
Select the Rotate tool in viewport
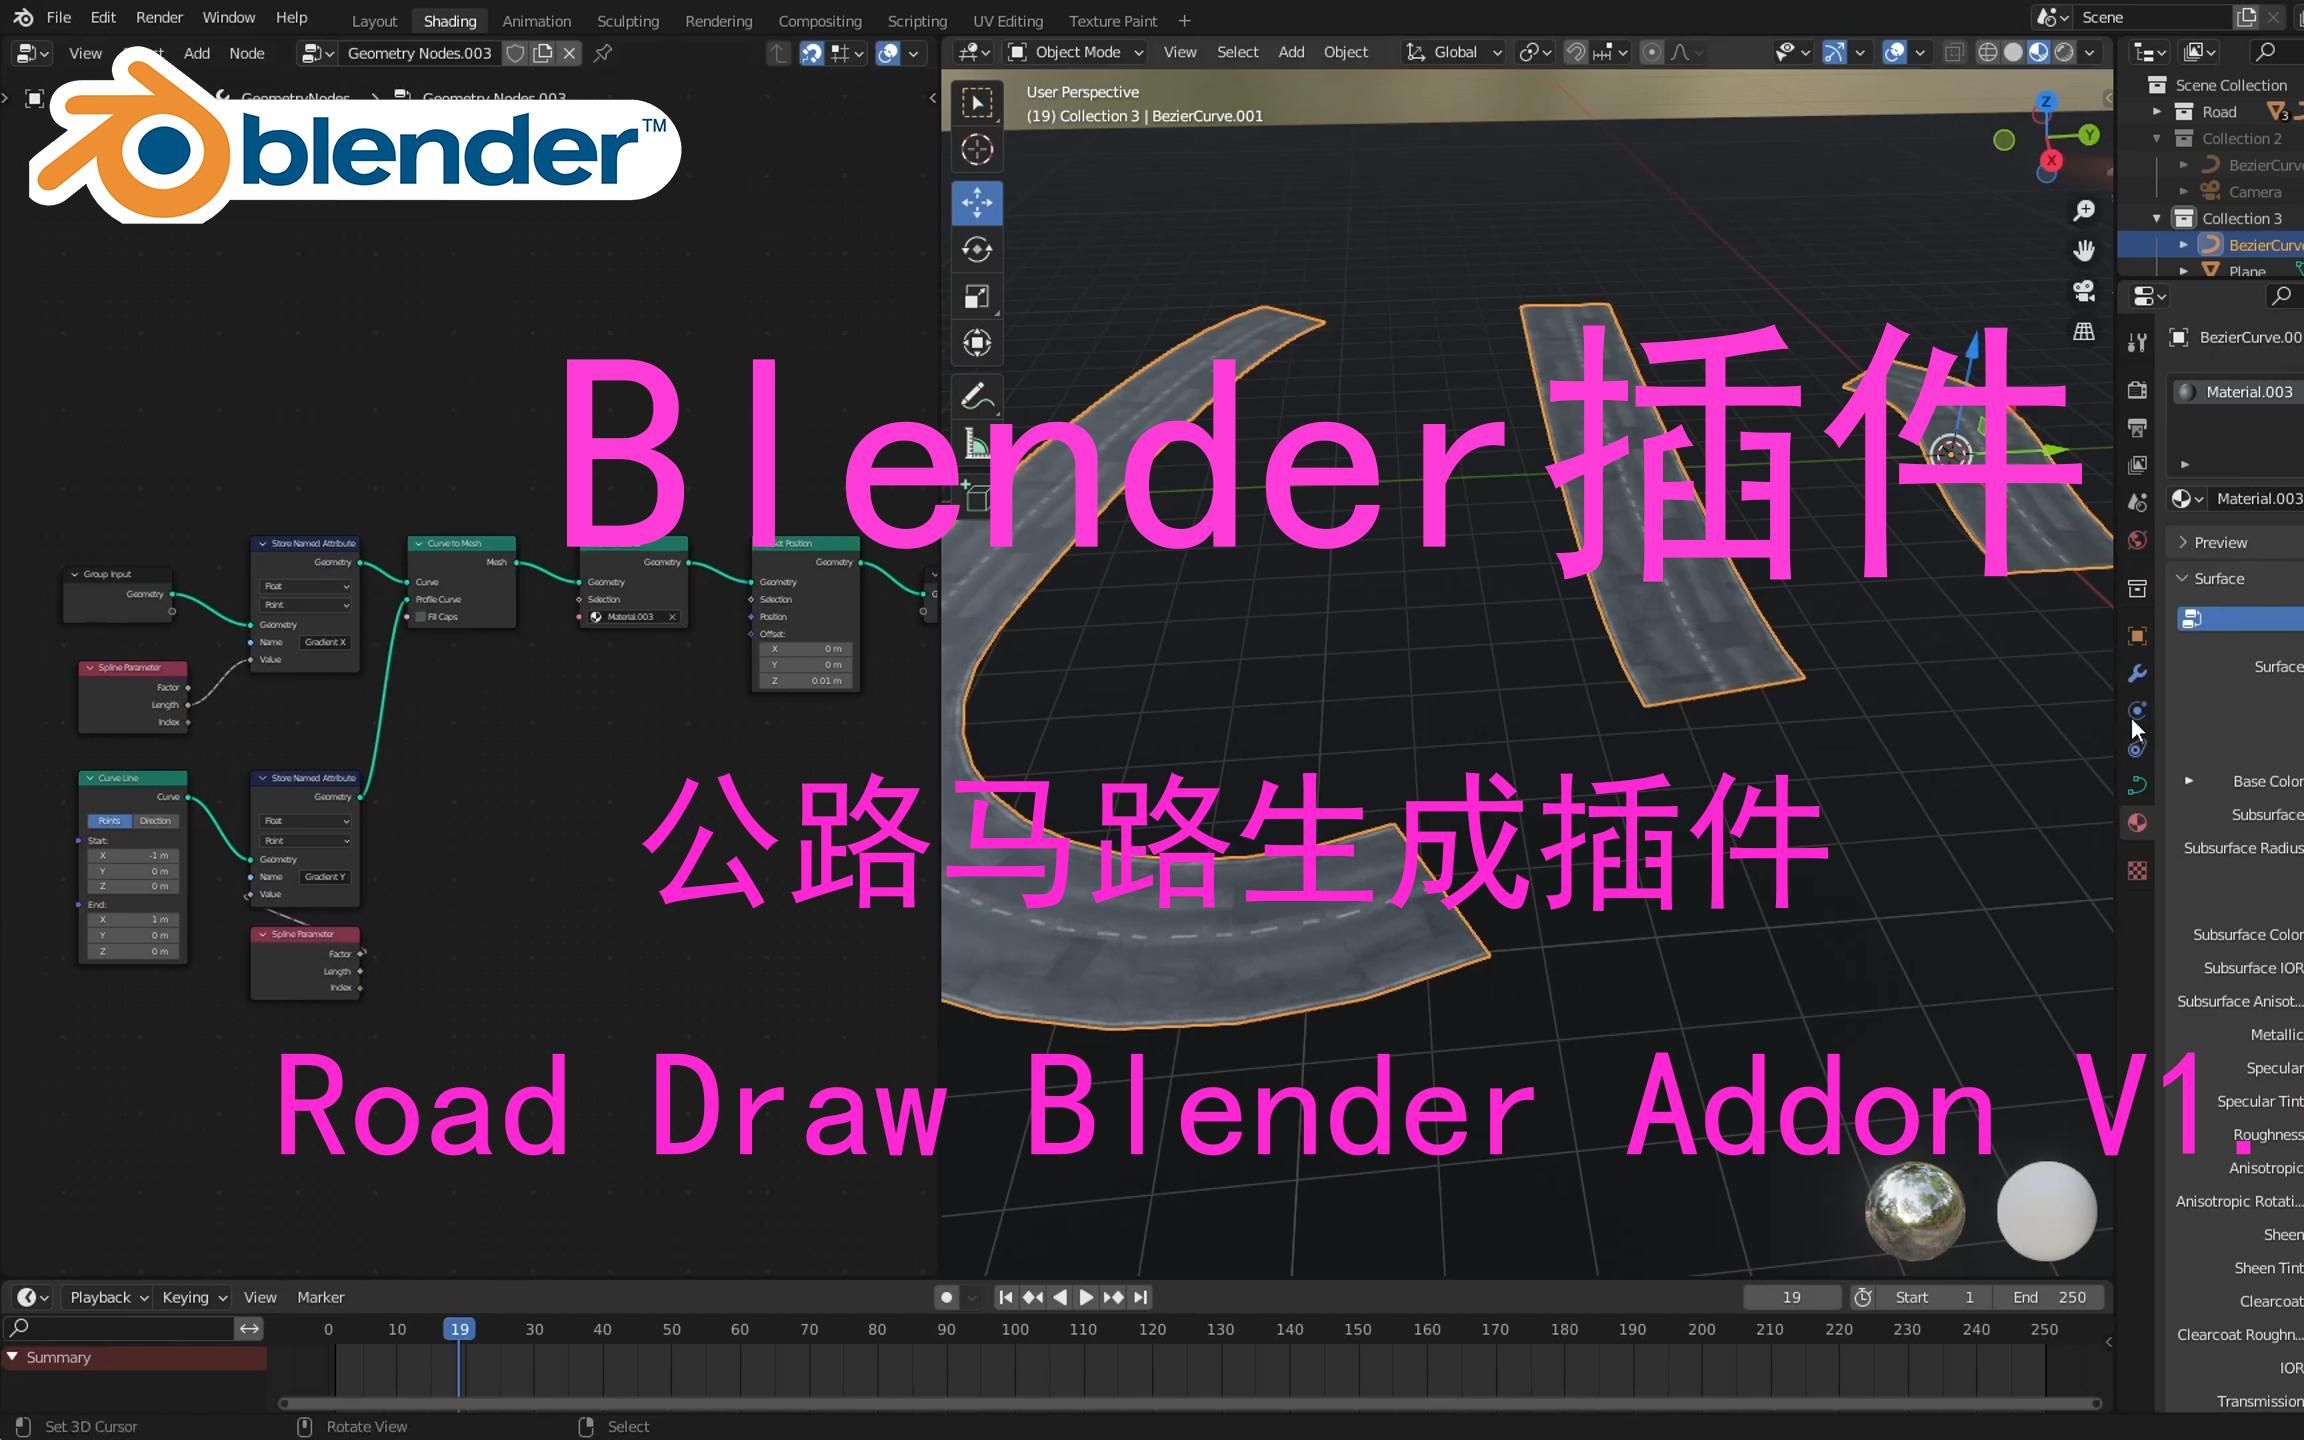pyautogui.click(x=979, y=251)
